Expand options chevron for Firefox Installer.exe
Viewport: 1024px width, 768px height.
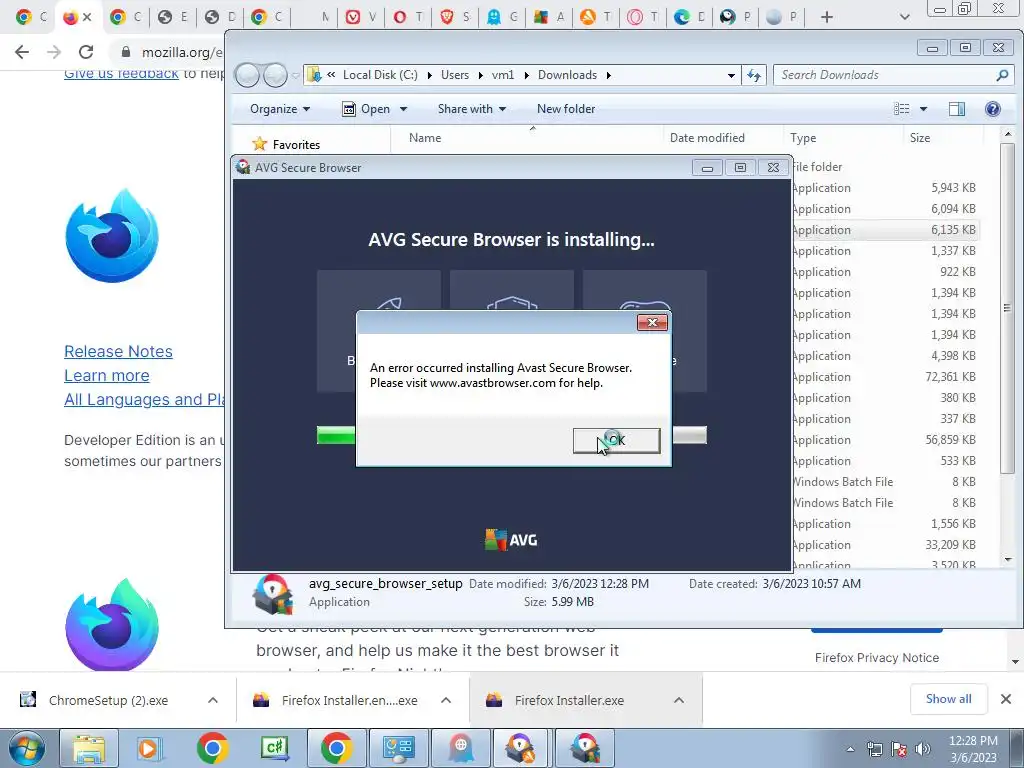pos(679,700)
